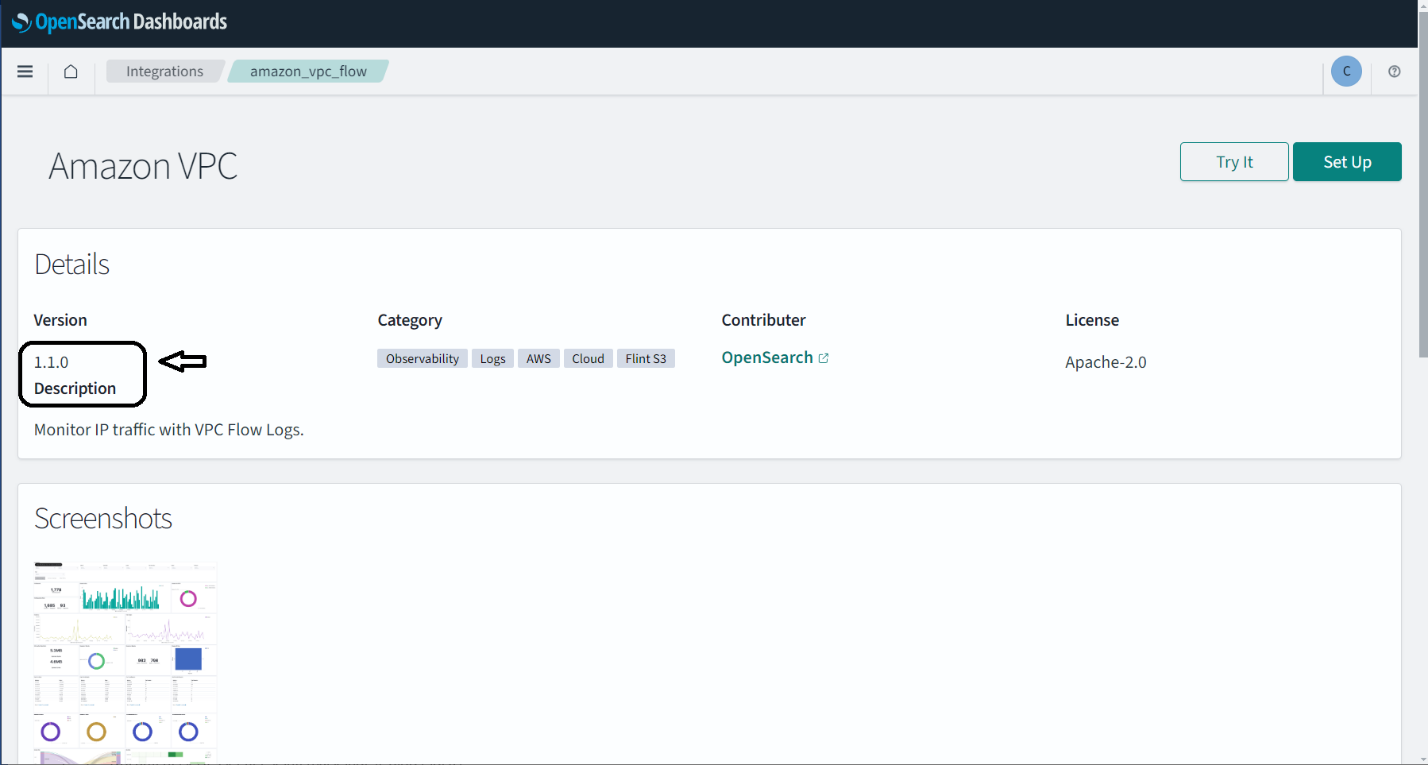Click the Observability category badge
The image size is (1428, 765).
coord(422,359)
